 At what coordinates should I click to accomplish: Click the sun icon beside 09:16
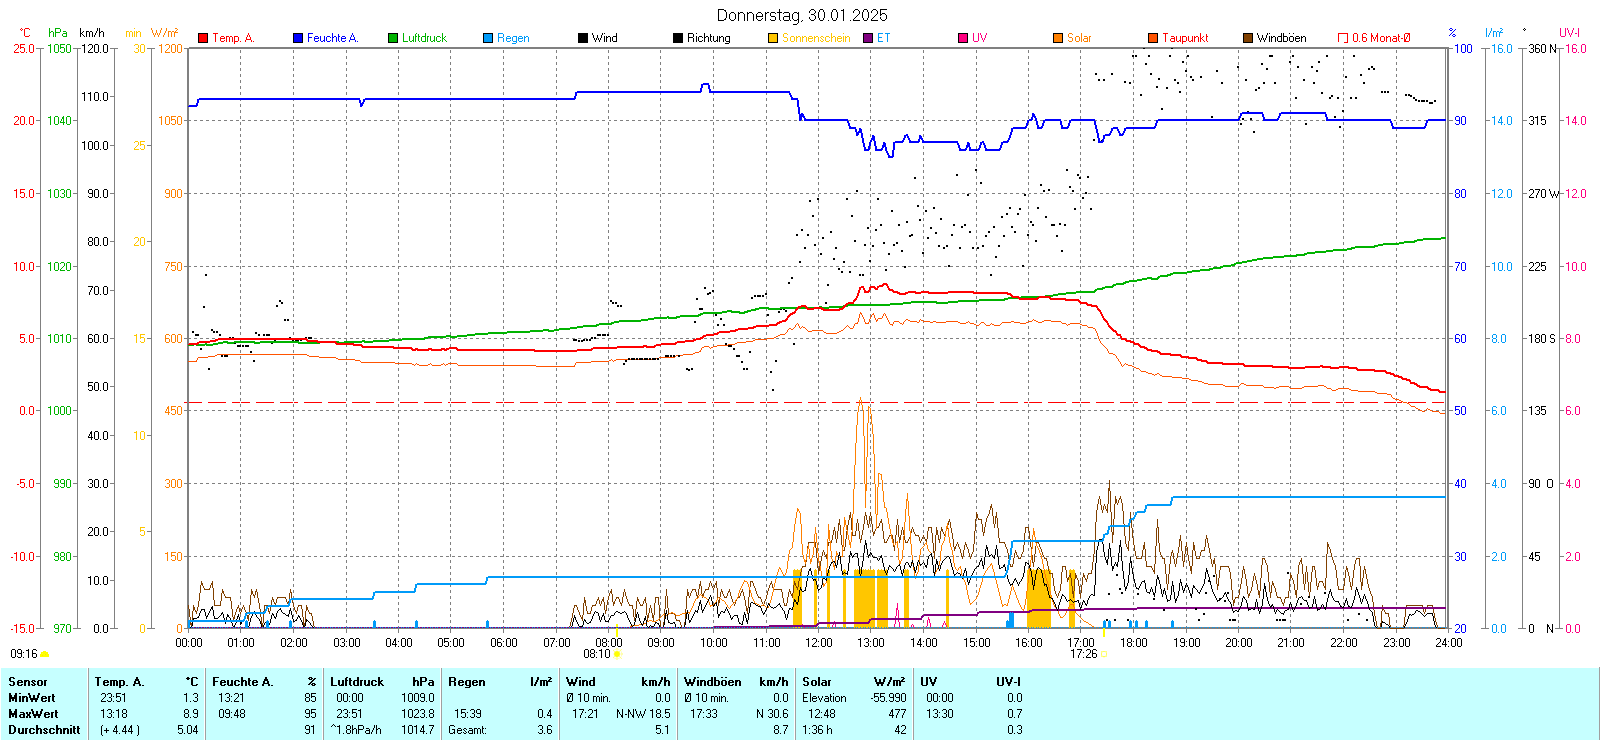(44, 654)
